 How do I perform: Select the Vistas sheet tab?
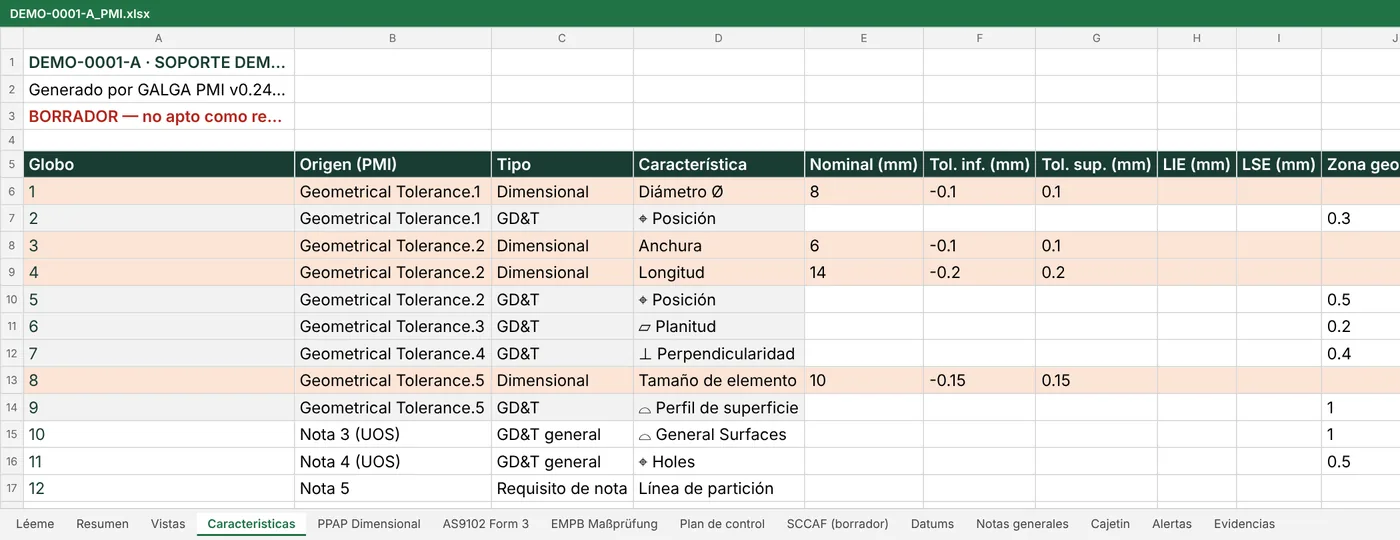(x=168, y=524)
